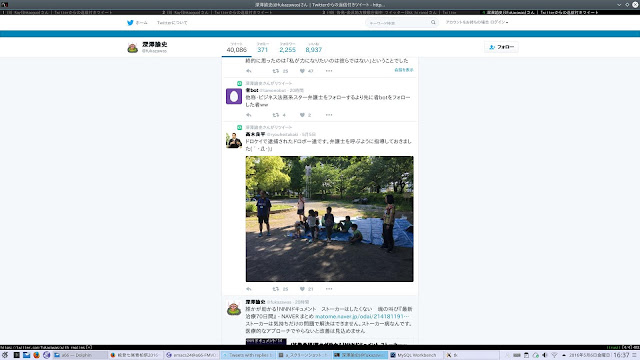Open the followers tab showing 2,255

coord(287,47)
